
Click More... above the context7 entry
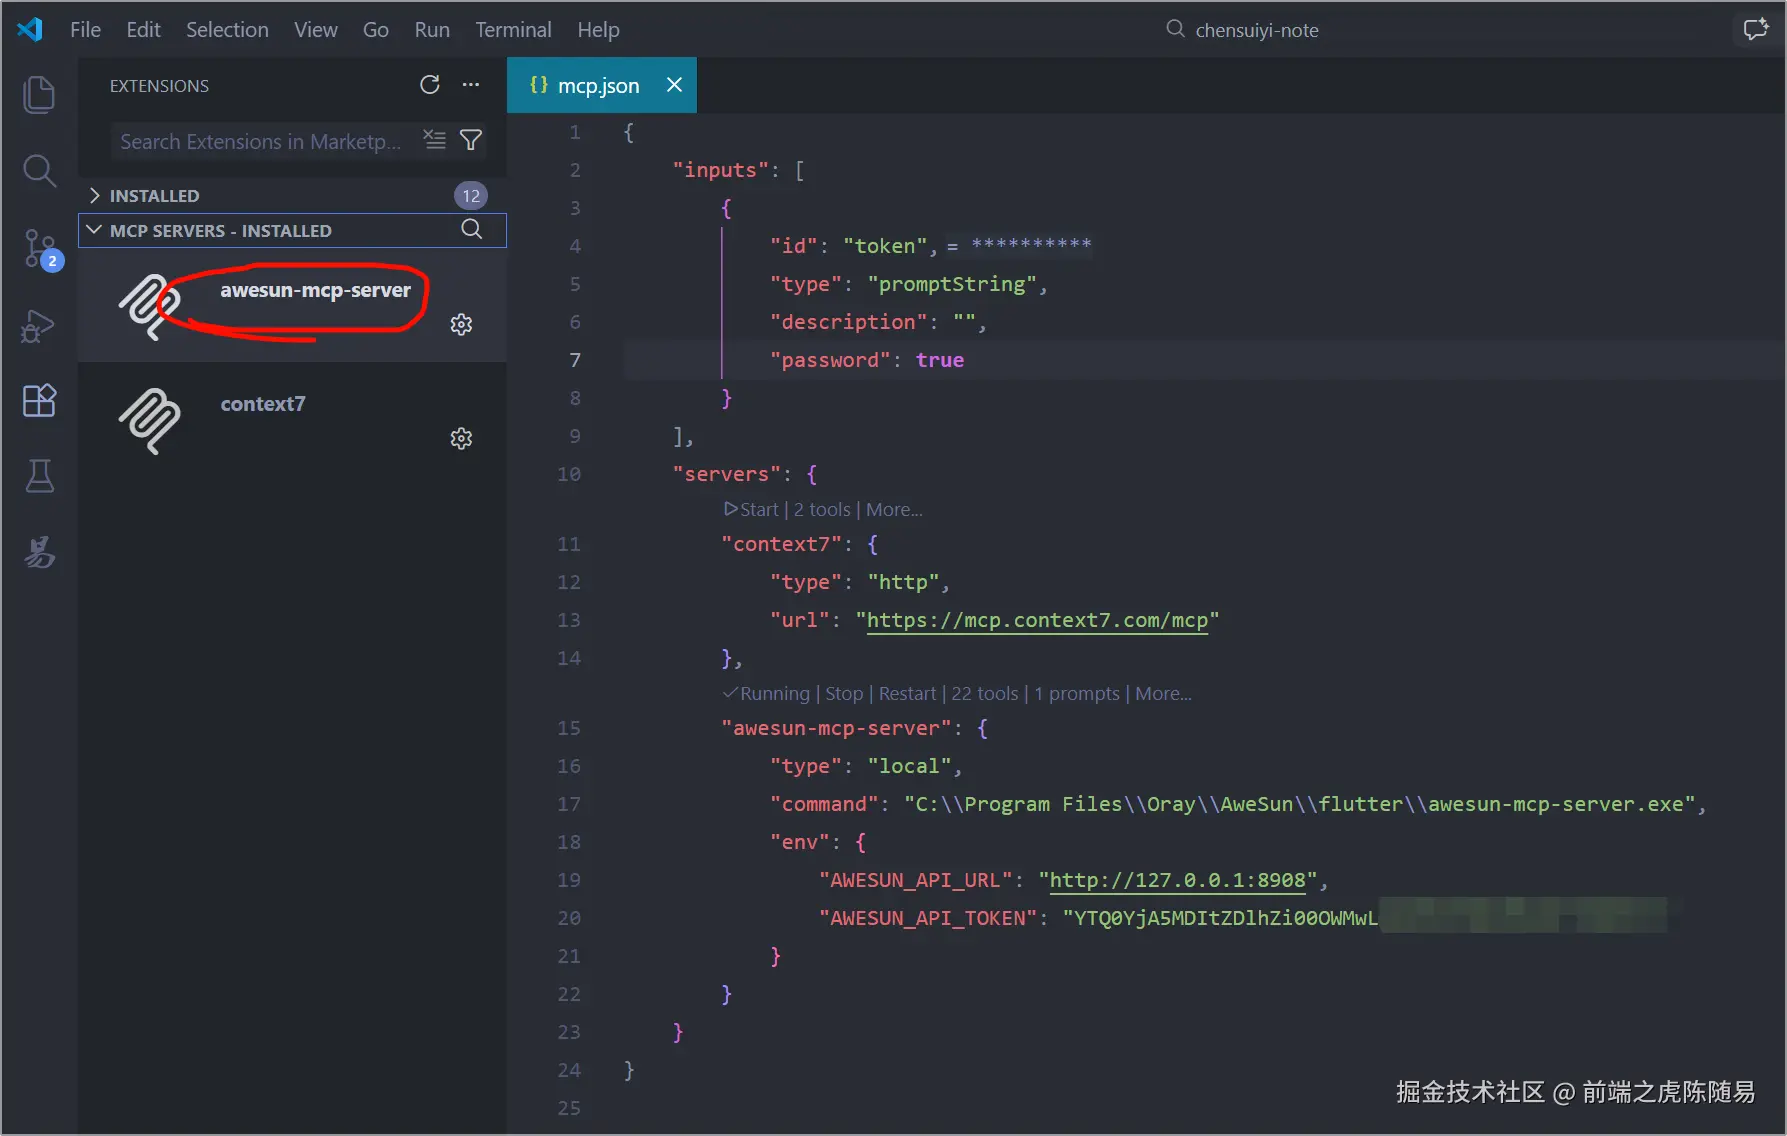point(894,509)
